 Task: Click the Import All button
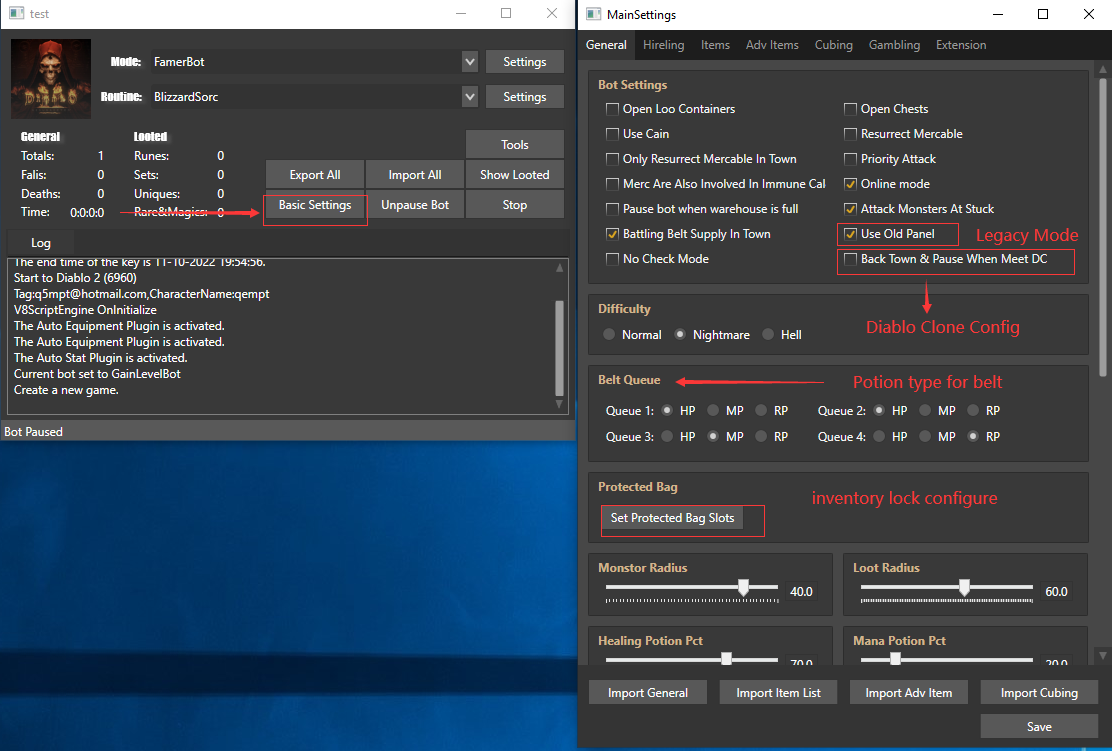click(415, 174)
